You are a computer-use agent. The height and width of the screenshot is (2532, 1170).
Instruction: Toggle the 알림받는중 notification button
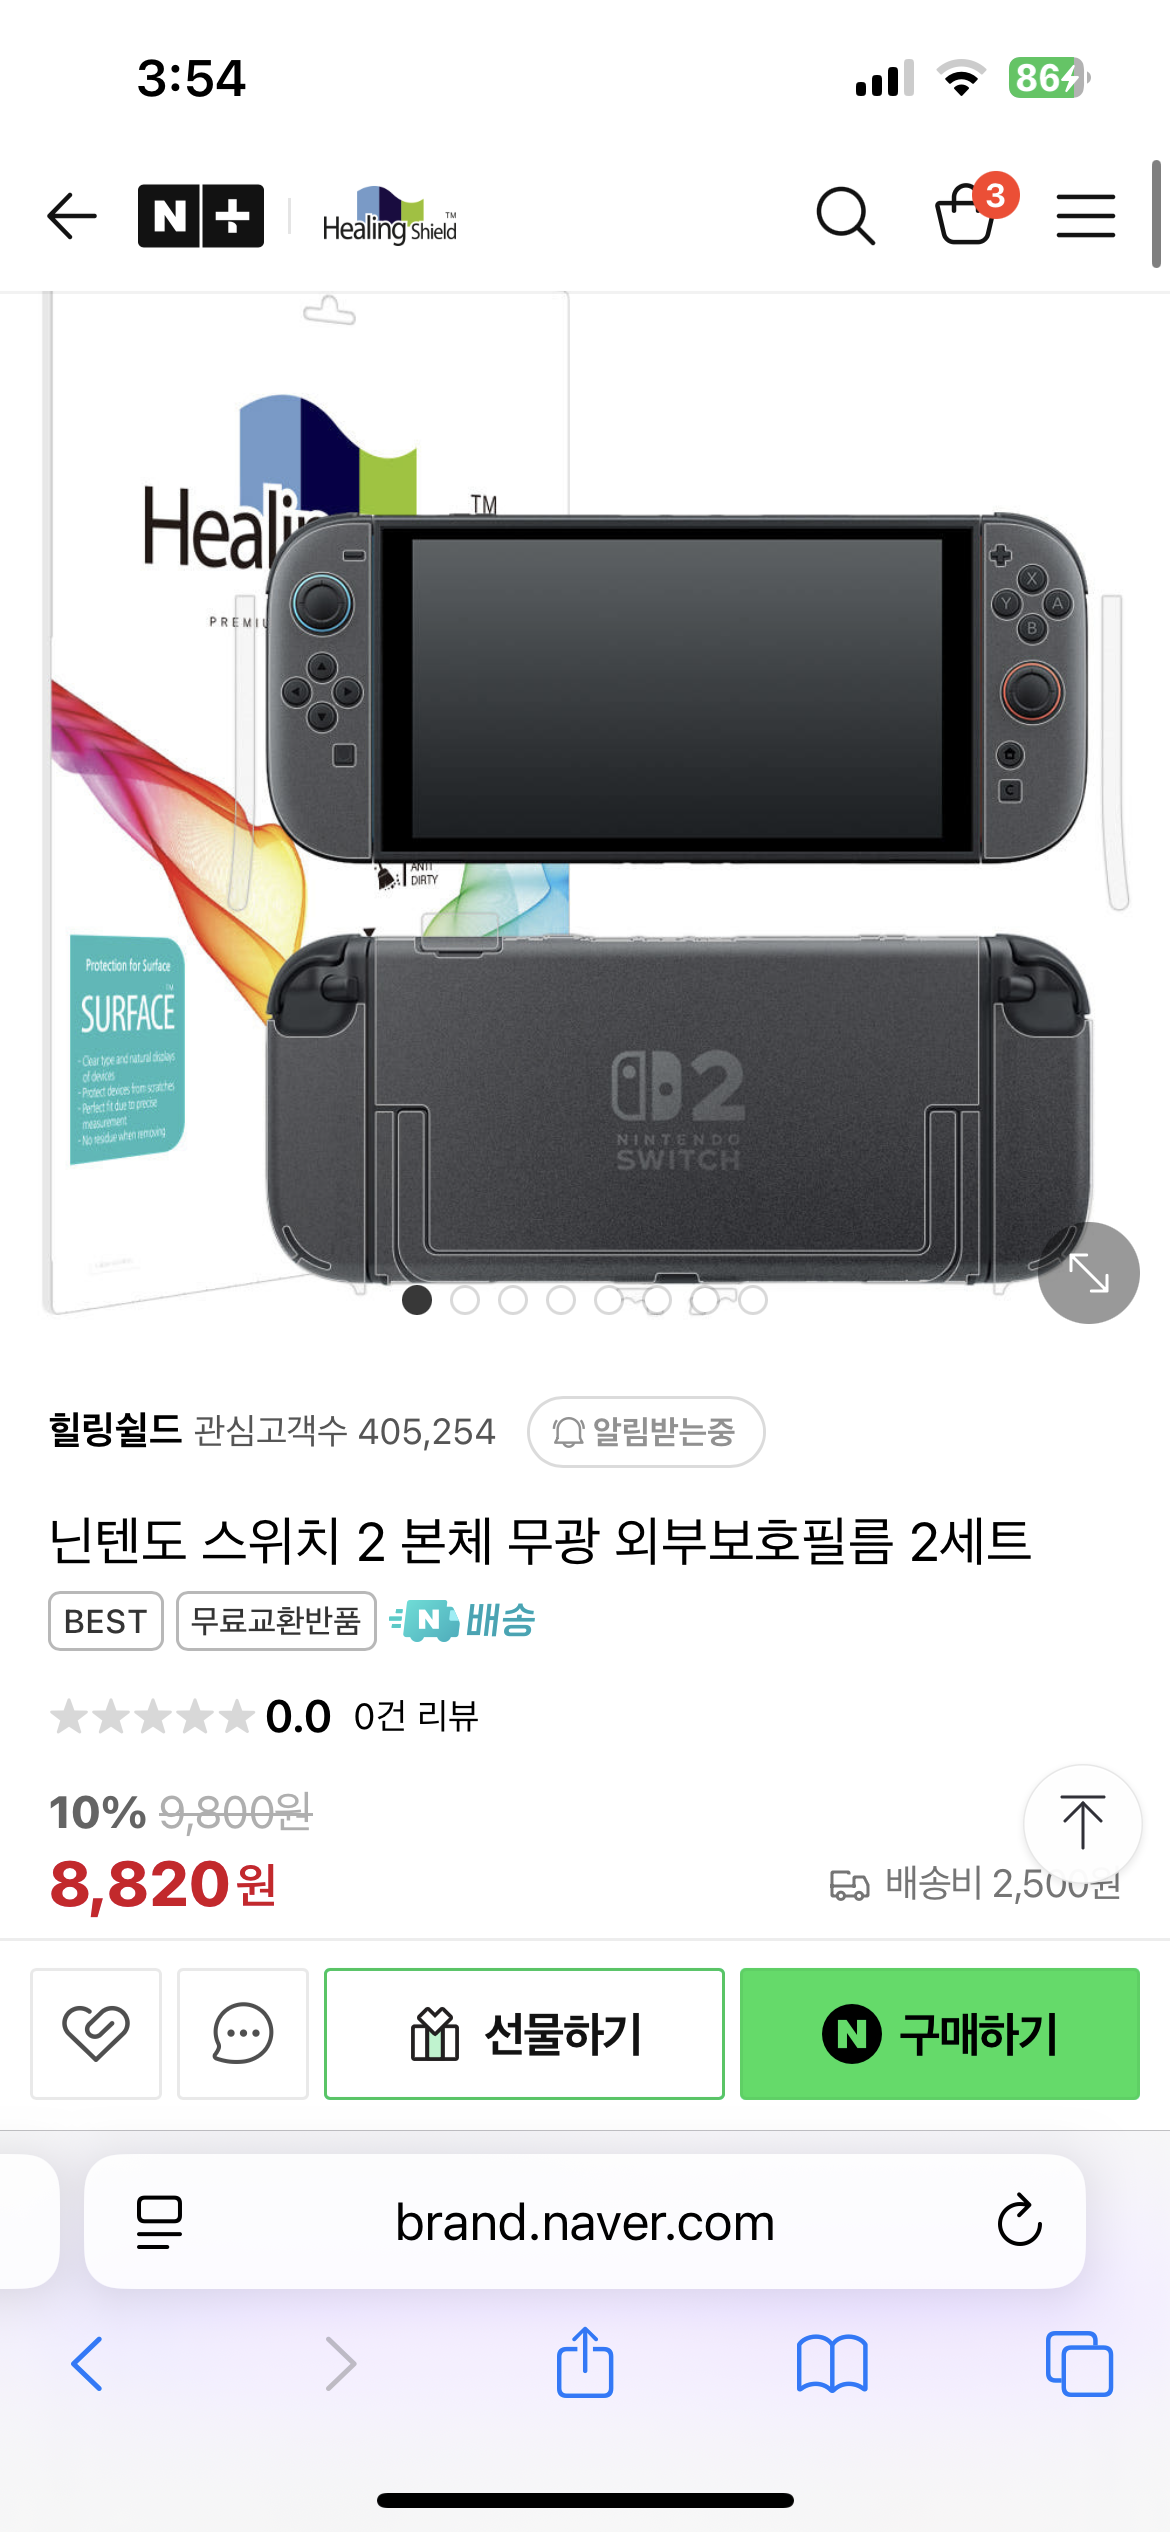click(x=646, y=1432)
